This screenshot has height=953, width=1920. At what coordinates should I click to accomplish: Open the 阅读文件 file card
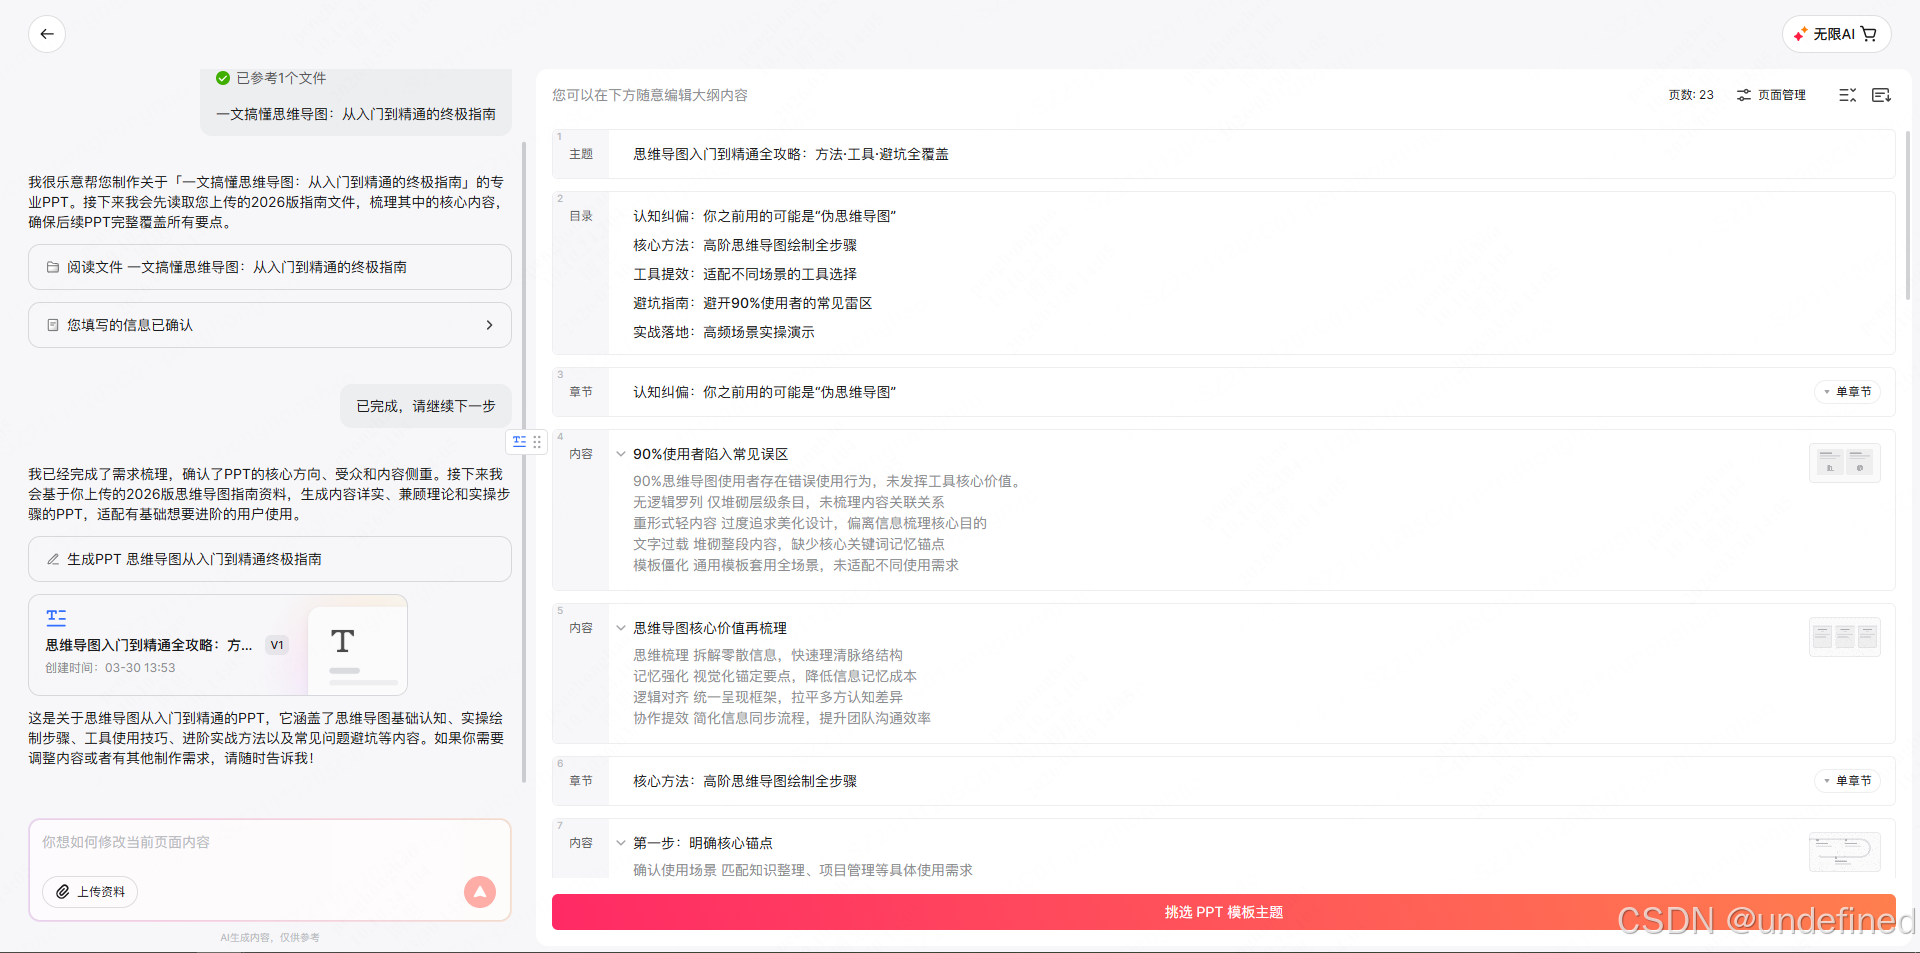pyautogui.click(x=270, y=267)
